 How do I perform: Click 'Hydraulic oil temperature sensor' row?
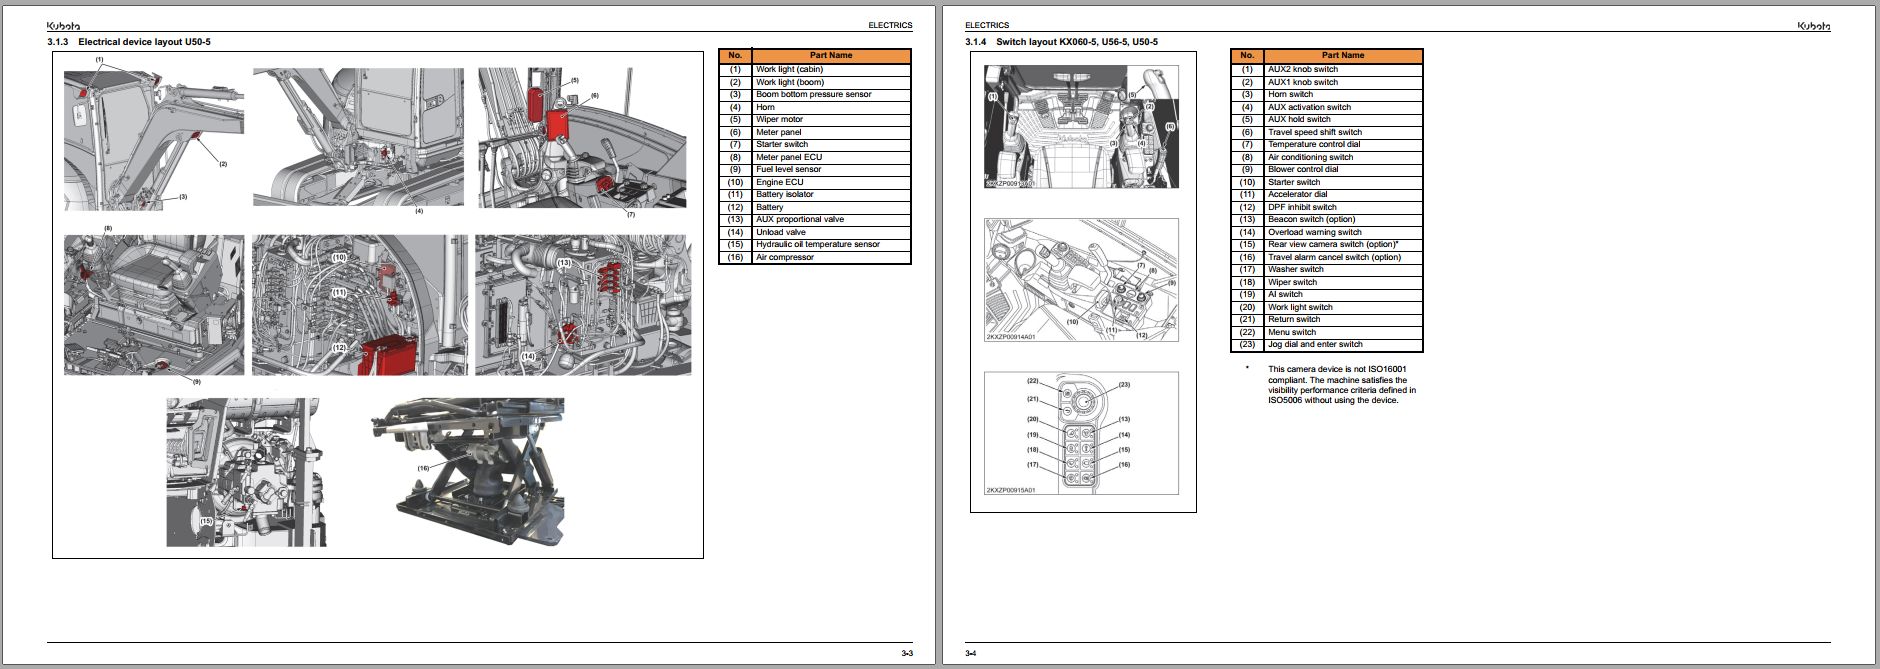click(815, 245)
